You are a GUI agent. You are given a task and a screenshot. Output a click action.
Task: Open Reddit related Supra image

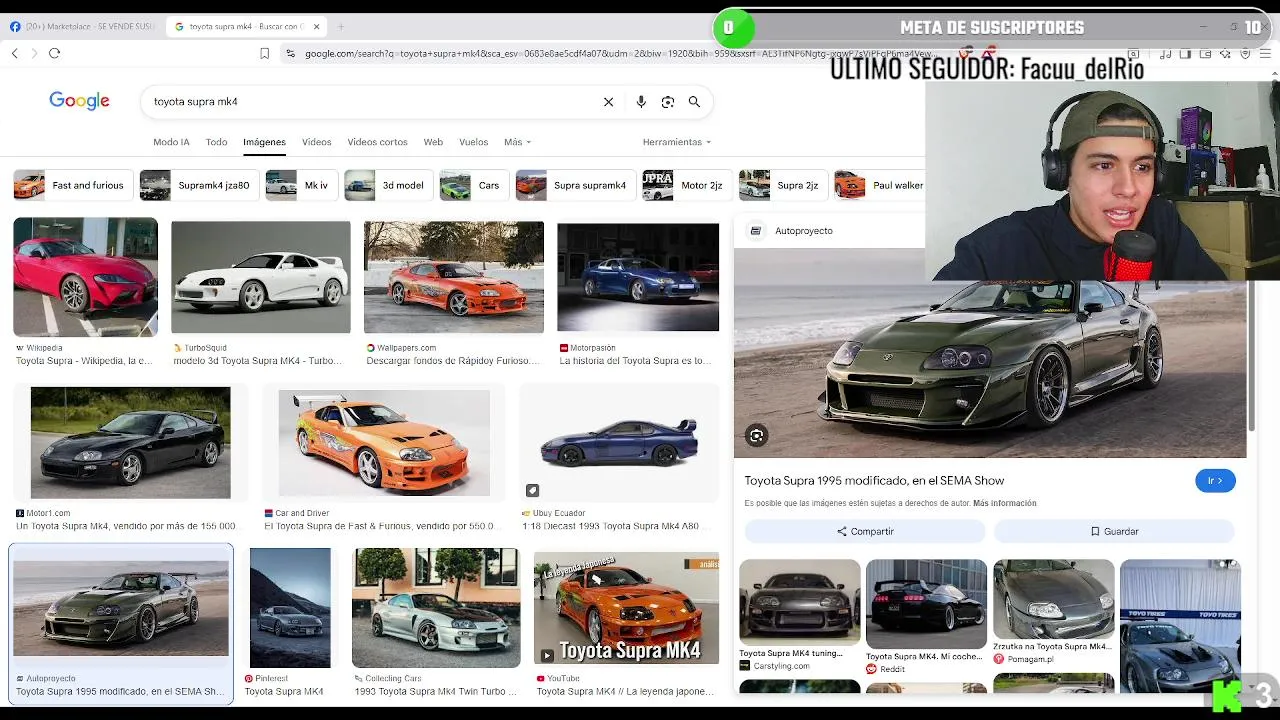point(926,603)
